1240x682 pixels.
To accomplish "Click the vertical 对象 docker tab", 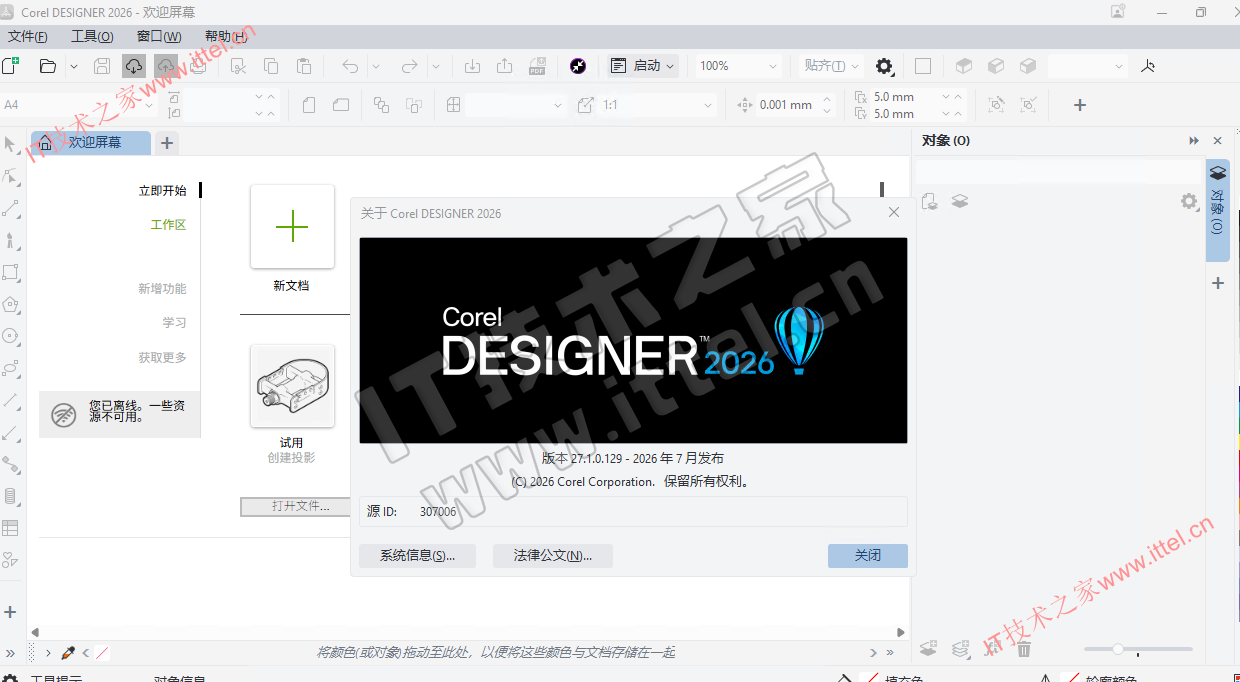I will (1217, 211).
